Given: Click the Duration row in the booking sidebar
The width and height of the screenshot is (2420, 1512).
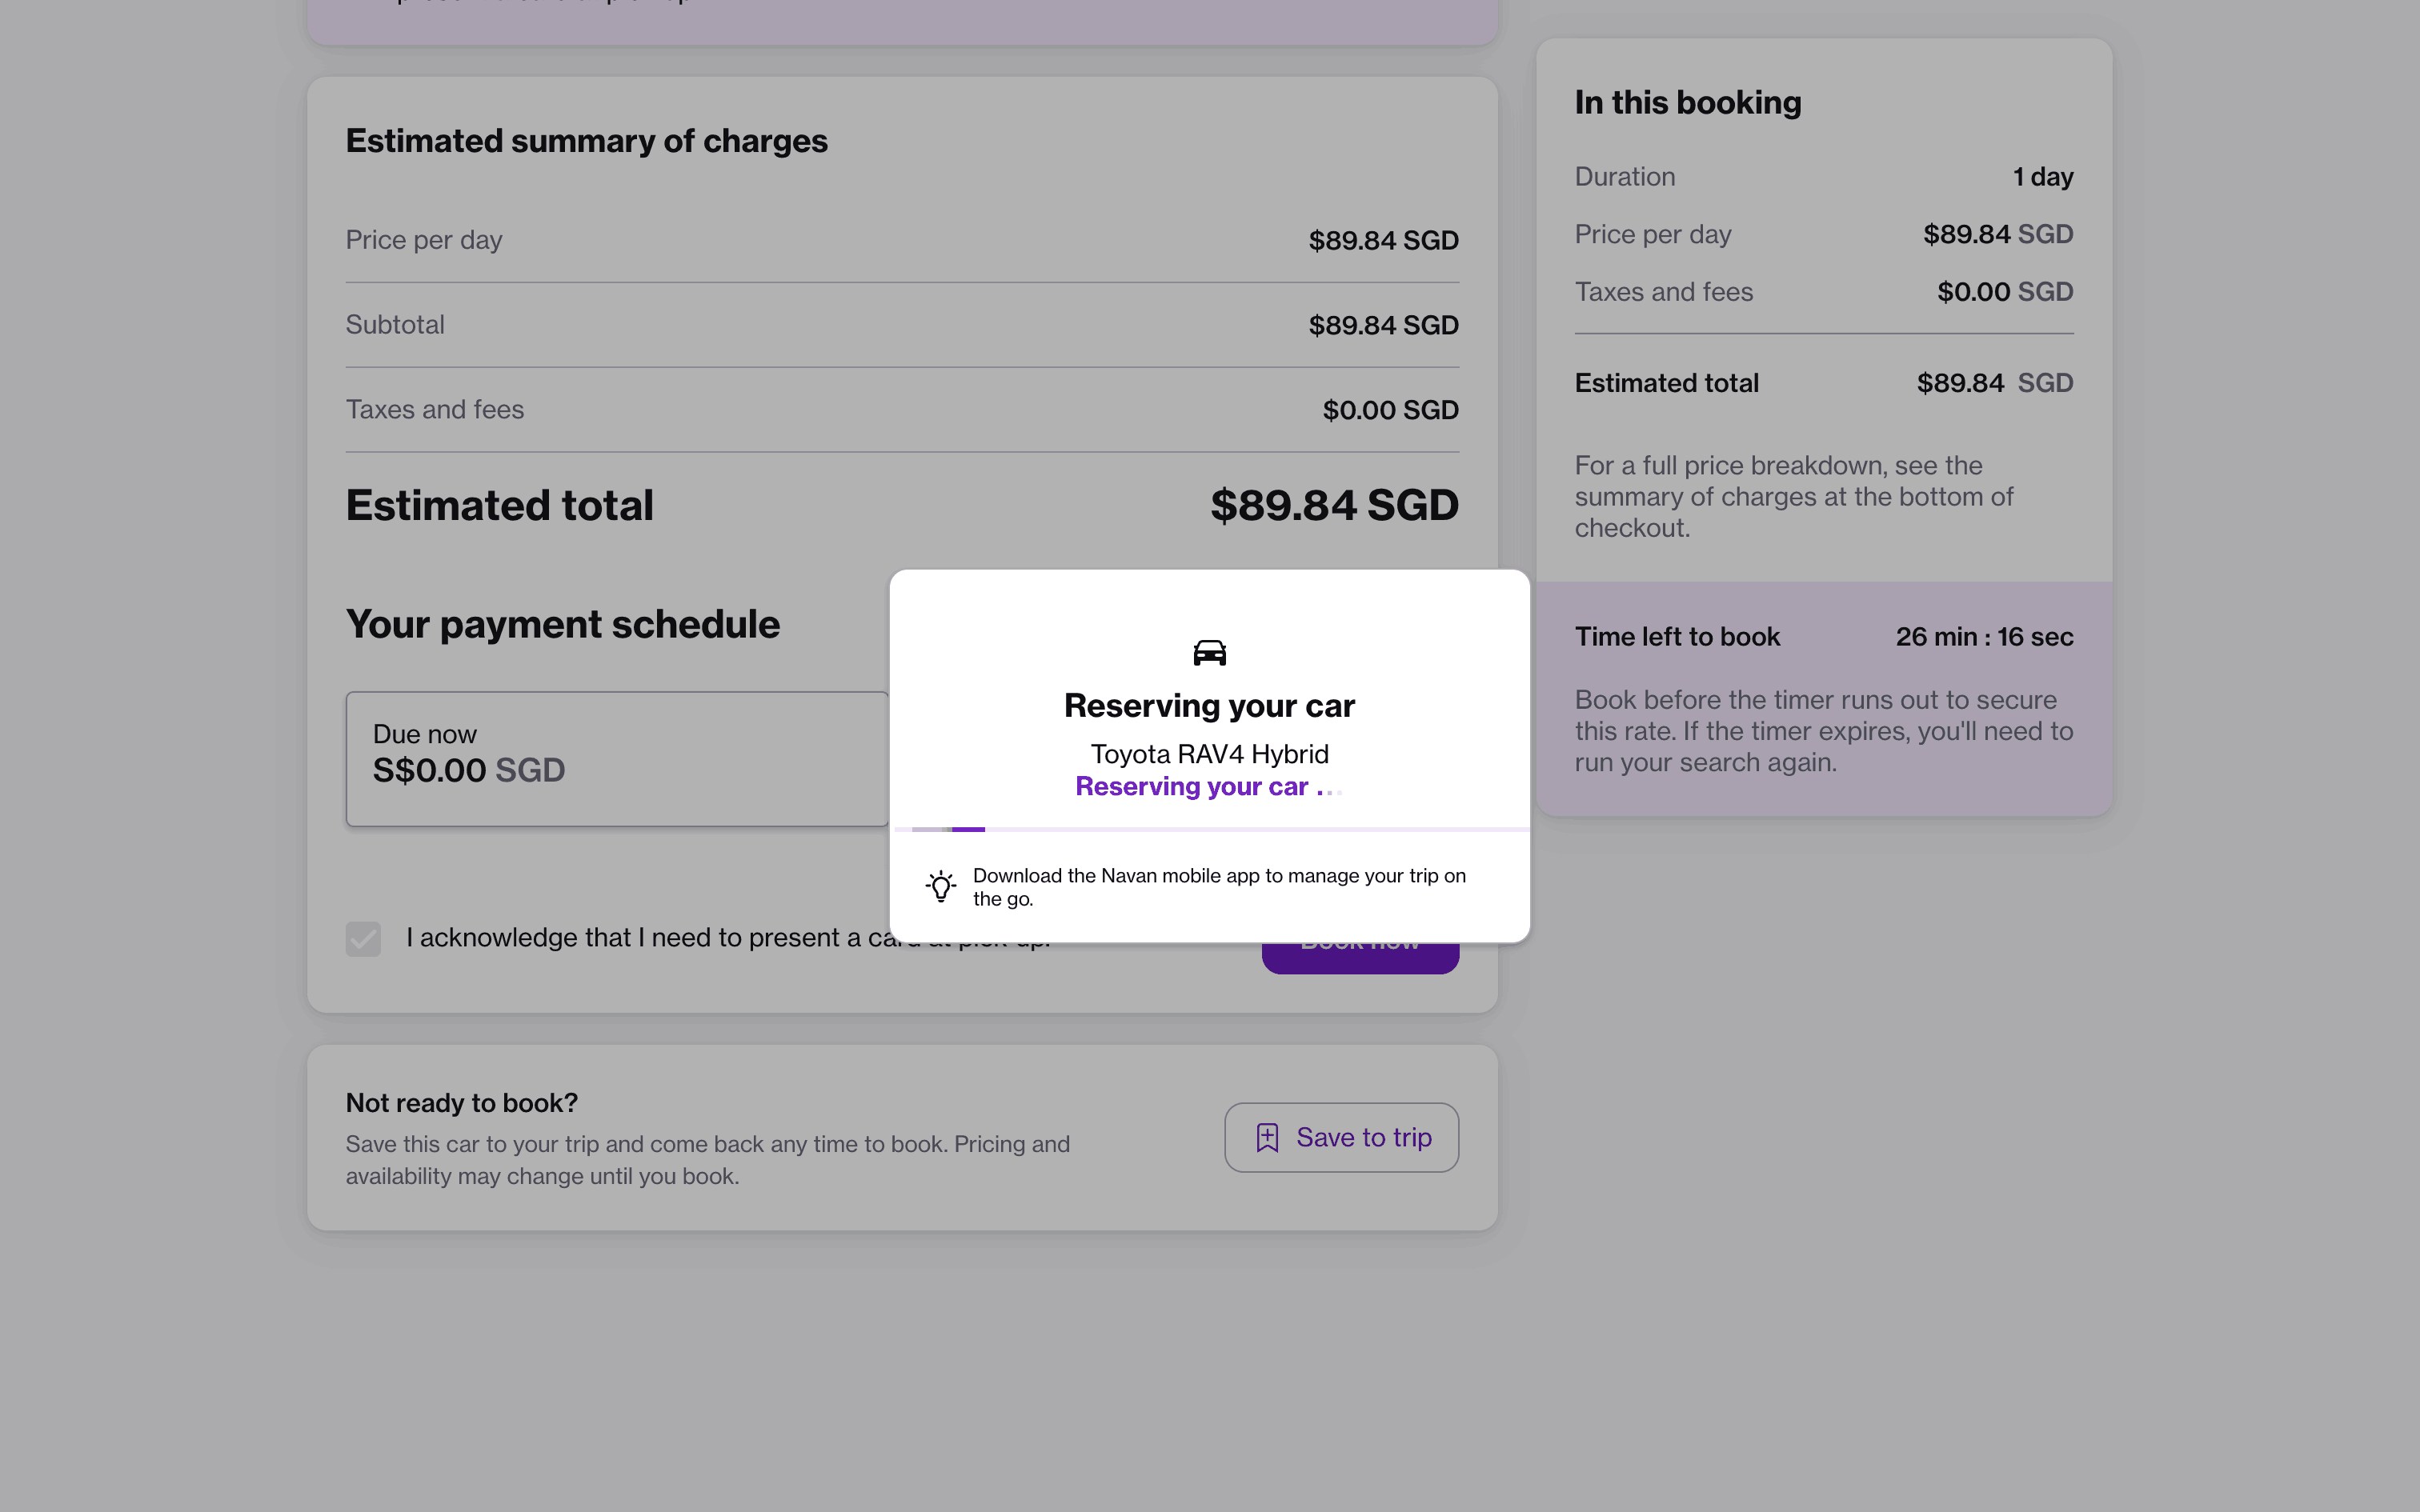Looking at the screenshot, I should (x=1823, y=177).
